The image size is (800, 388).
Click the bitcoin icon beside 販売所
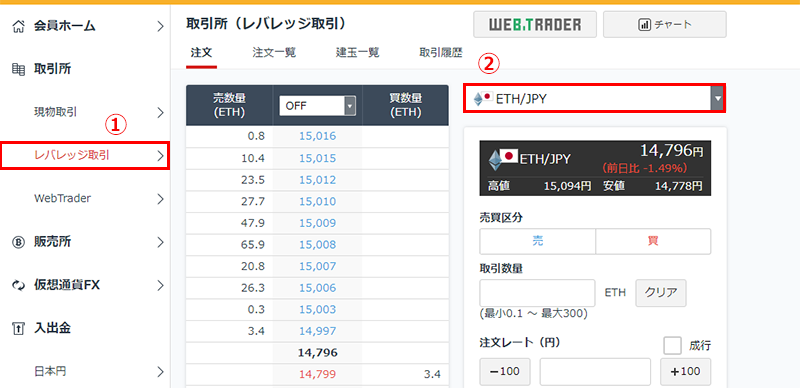pyautogui.click(x=18, y=242)
